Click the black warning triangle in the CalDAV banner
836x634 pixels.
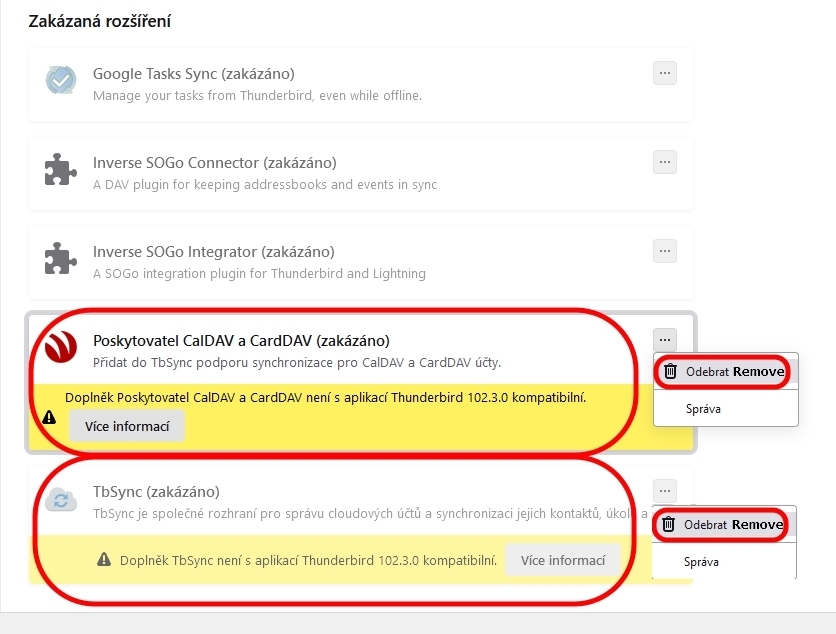49,417
